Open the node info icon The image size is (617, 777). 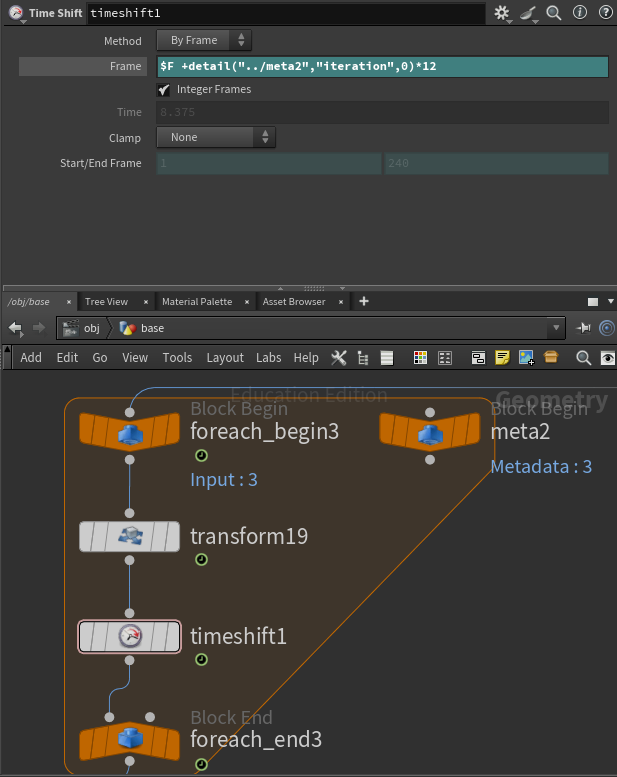click(x=580, y=13)
